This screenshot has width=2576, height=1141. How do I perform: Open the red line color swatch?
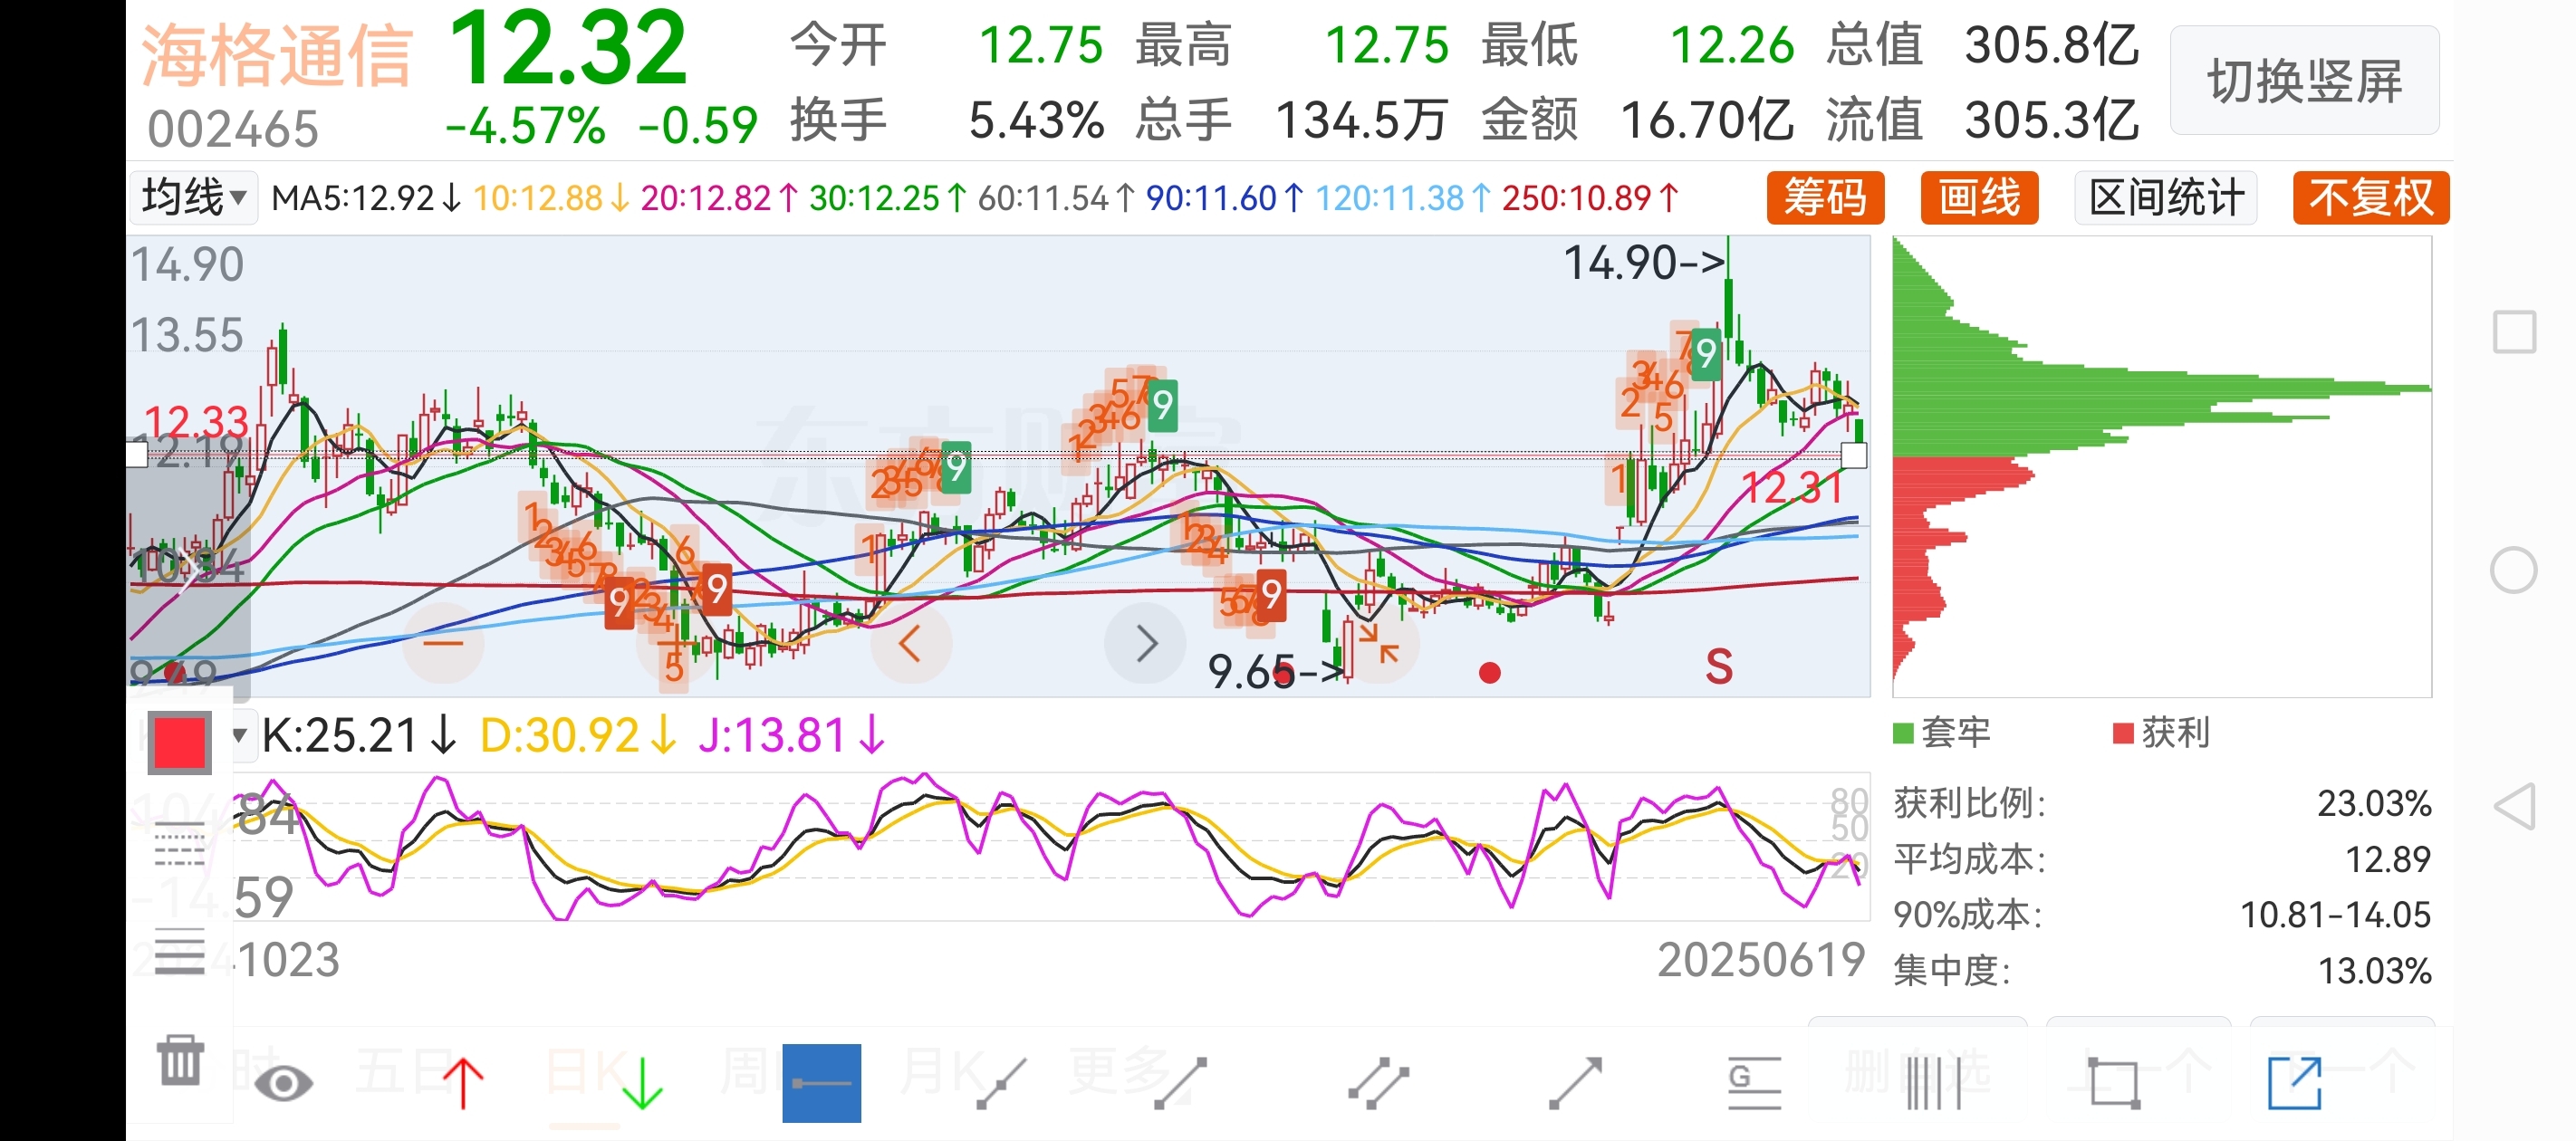[180, 743]
